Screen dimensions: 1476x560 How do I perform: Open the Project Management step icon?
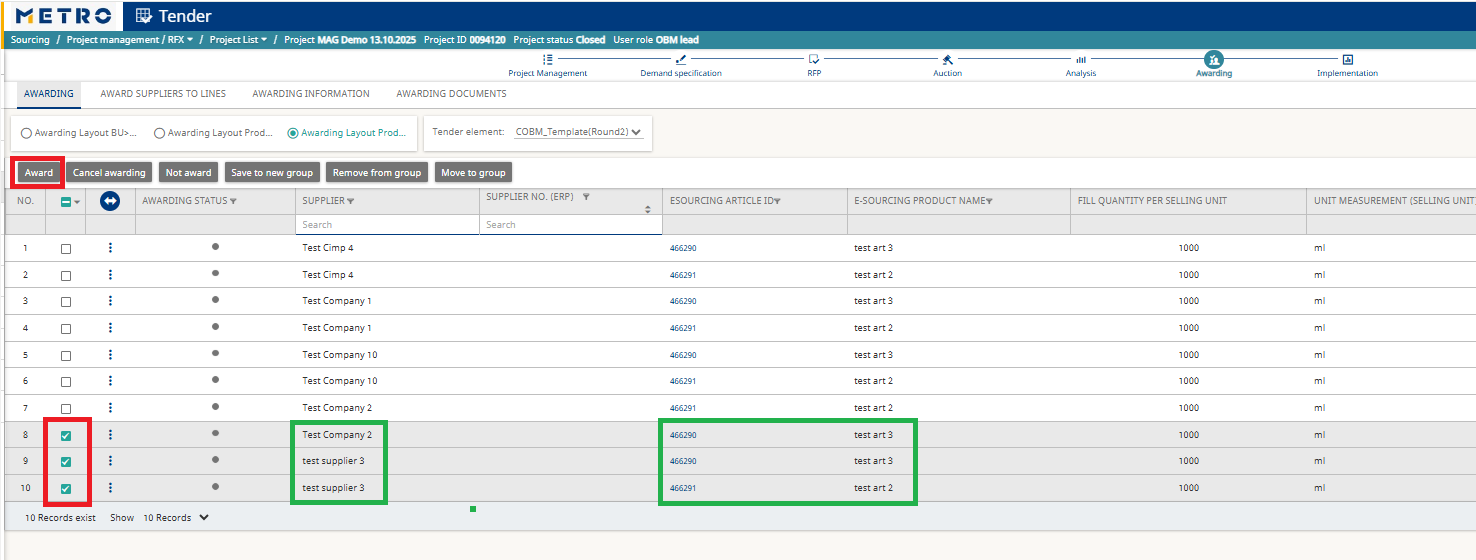[x=547, y=60]
